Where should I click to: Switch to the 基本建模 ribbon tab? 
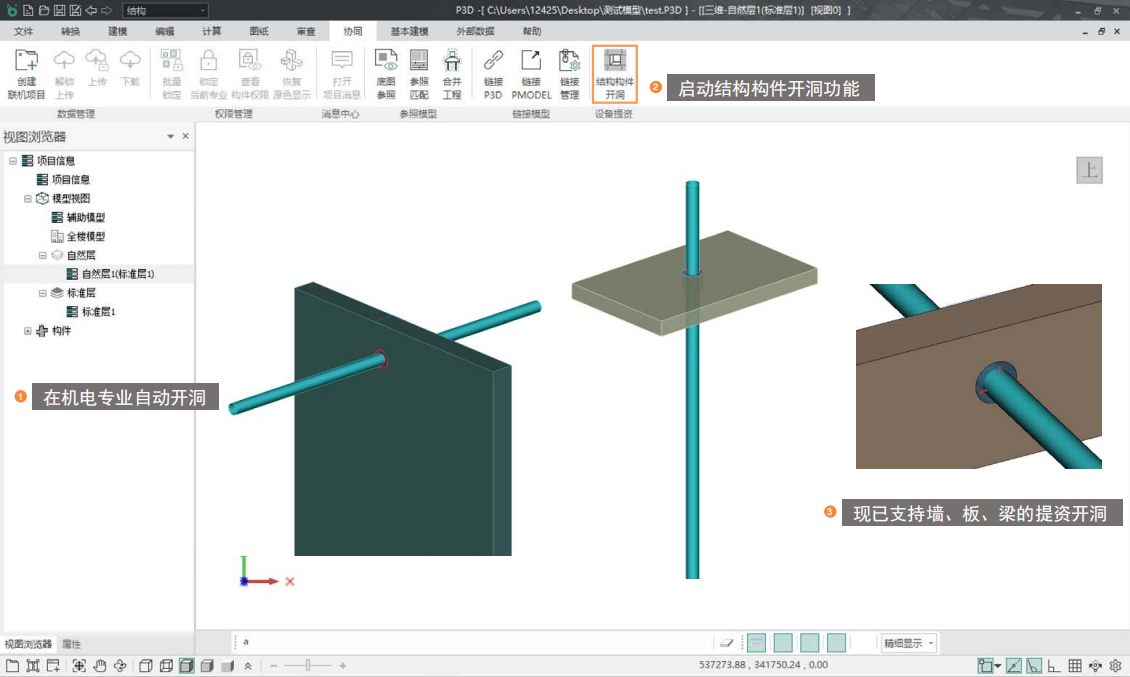[409, 32]
